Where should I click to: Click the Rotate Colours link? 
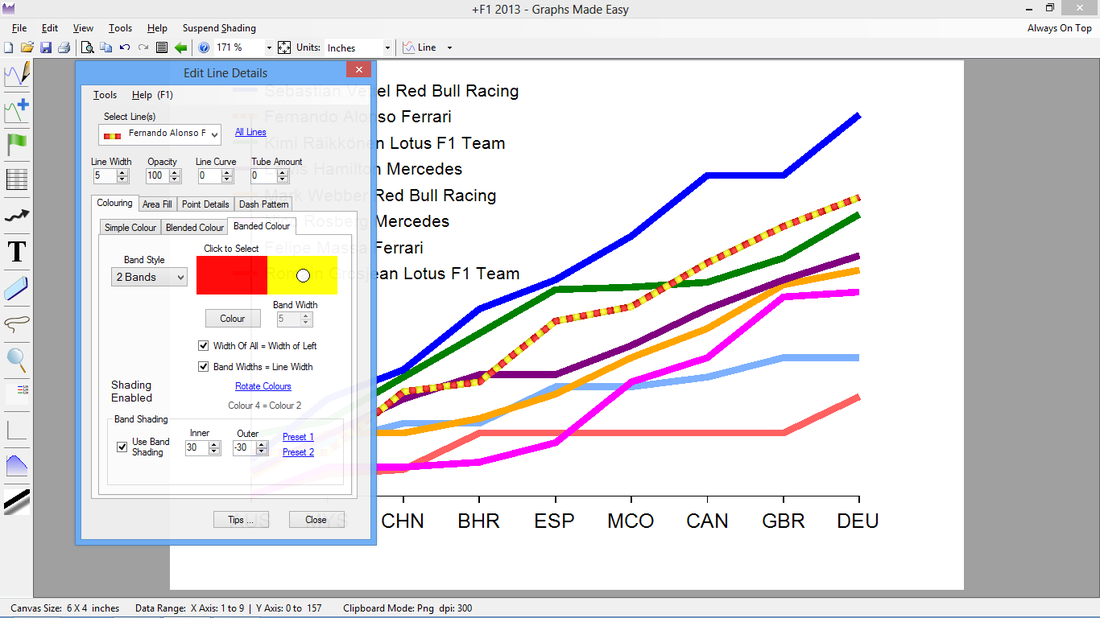pyautogui.click(x=263, y=386)
